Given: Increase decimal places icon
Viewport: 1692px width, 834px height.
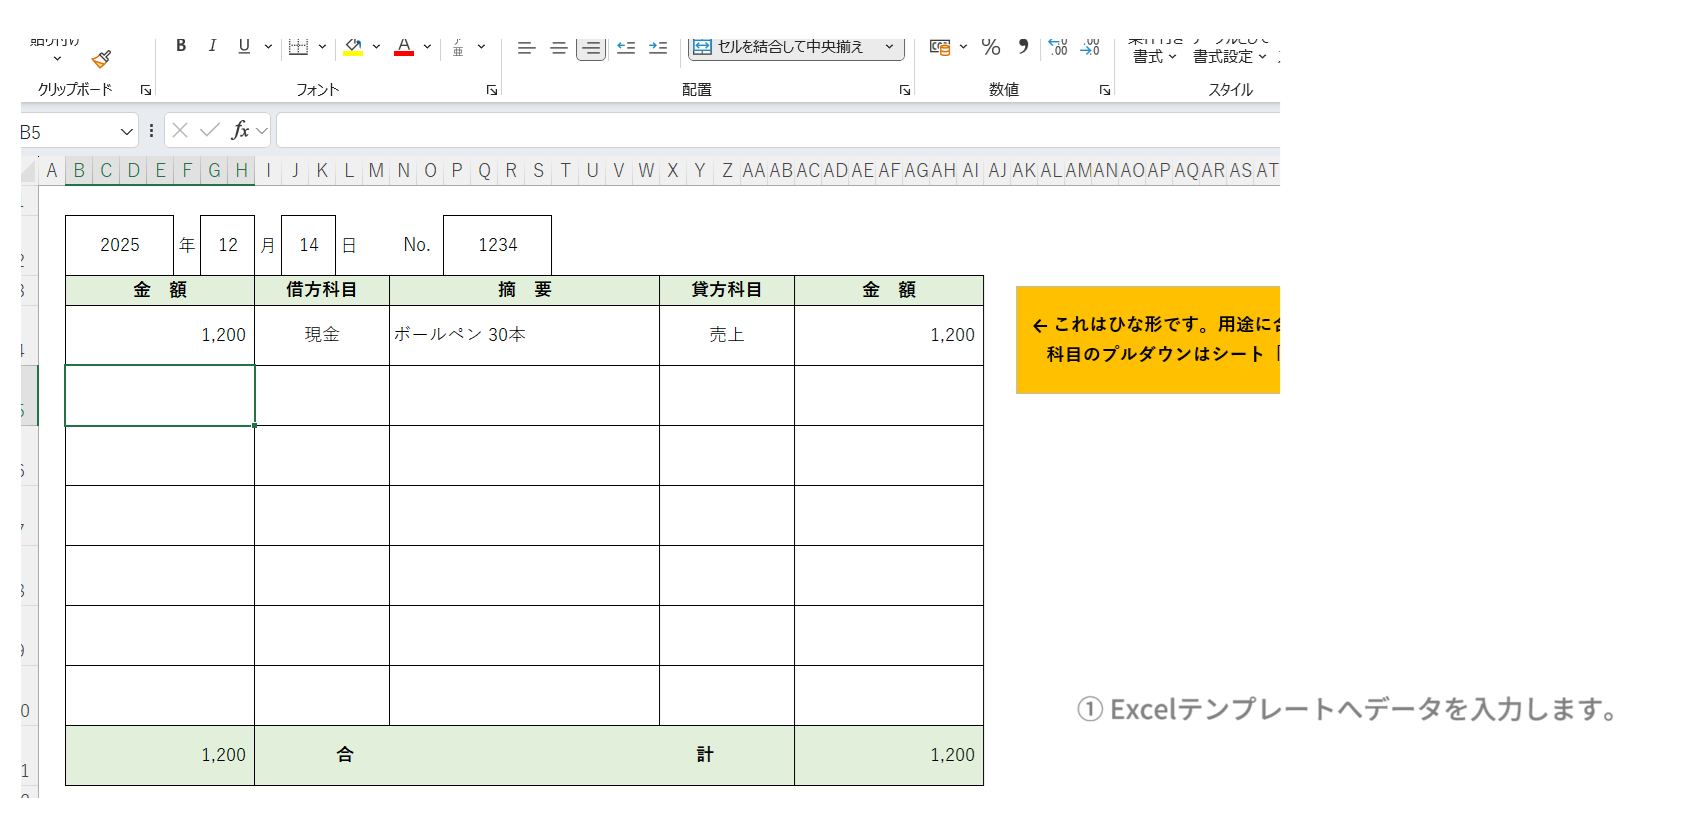Looking at the screenshot, I should (x=1057, y=47).
